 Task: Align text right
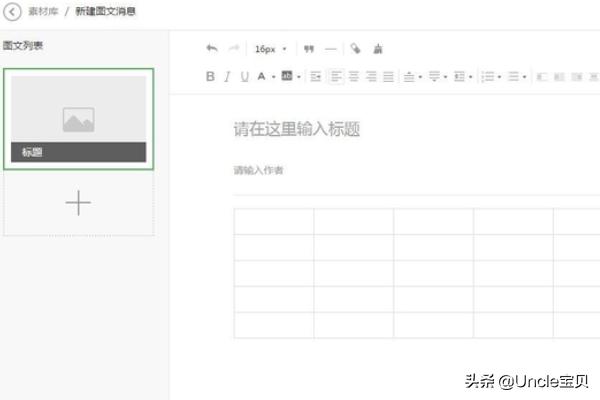371,77
